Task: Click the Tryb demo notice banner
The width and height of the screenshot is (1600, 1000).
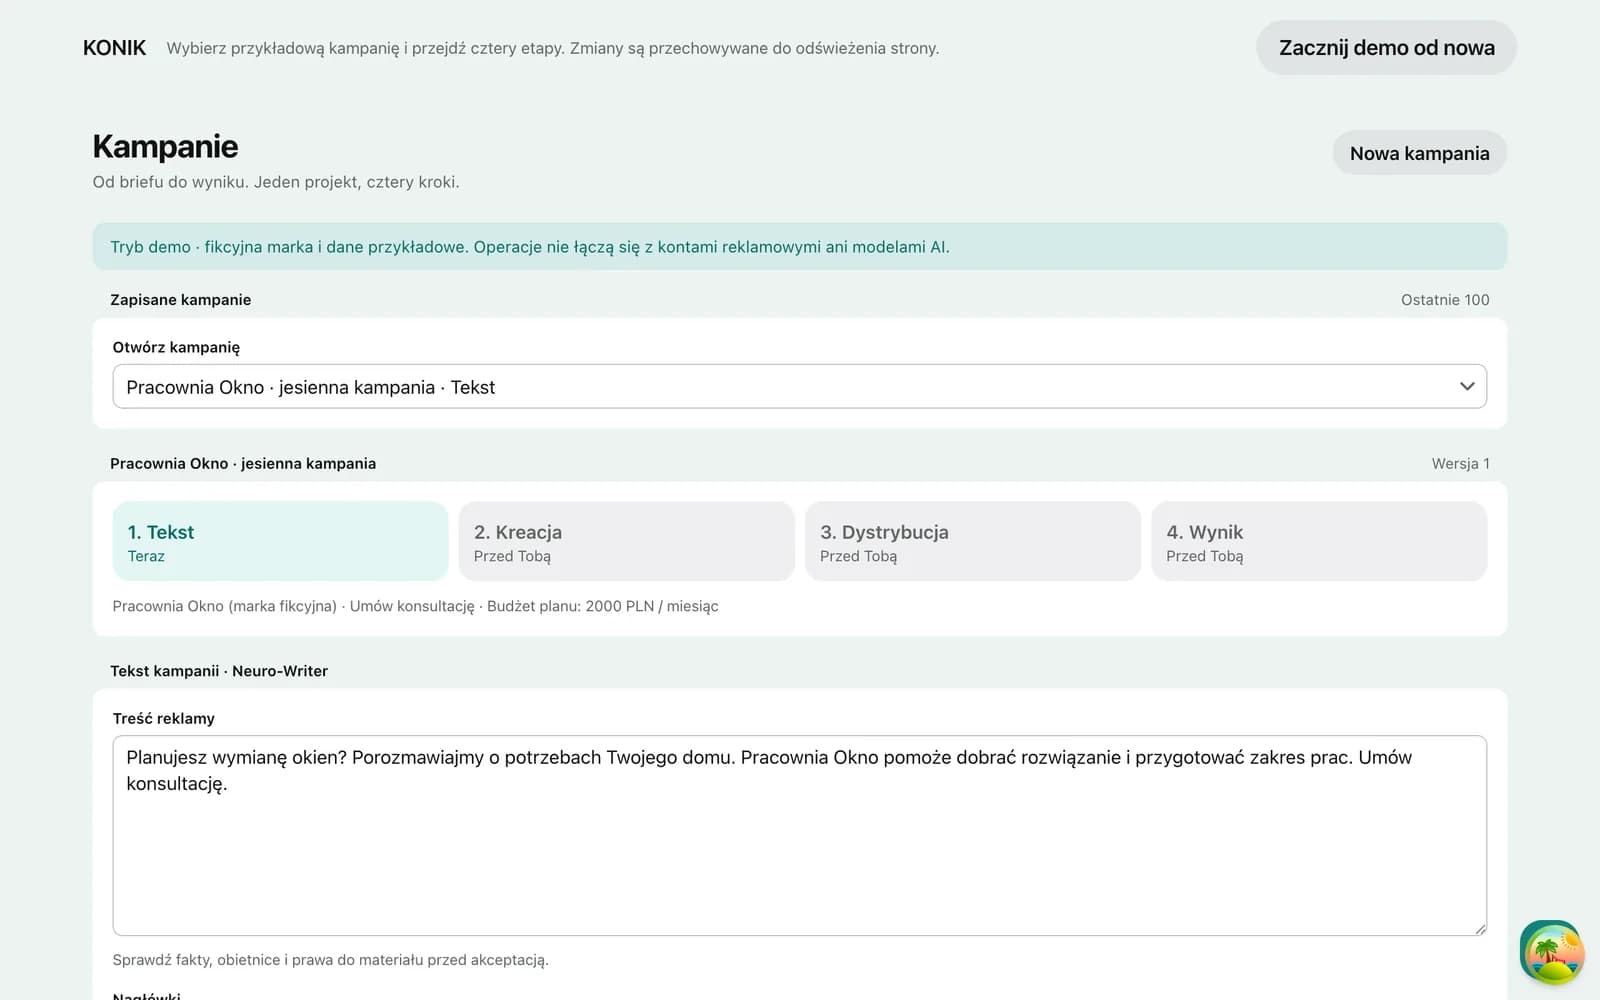Action: [x=799, y=246]
